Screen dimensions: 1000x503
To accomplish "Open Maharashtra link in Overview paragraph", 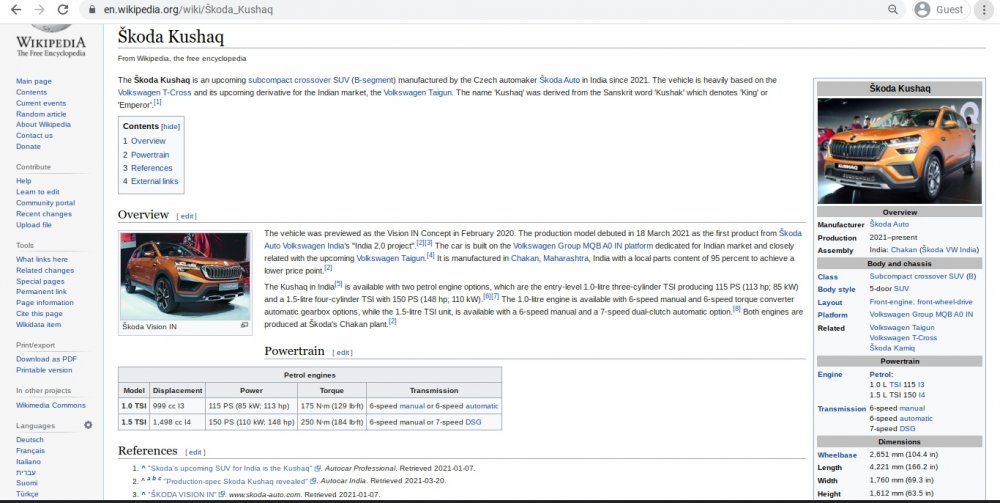I will 566,259.
